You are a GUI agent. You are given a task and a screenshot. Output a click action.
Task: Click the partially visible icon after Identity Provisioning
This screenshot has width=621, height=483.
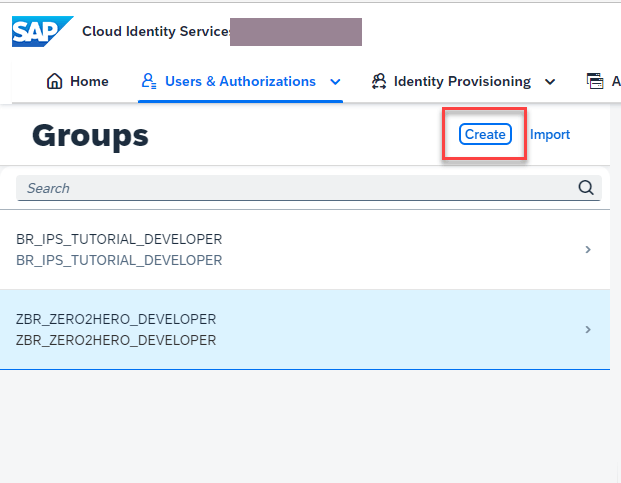click(595, 82)
